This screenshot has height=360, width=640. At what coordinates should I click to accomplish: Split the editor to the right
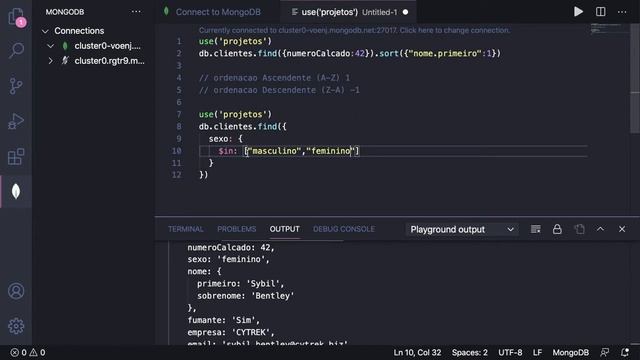[600, 12]
